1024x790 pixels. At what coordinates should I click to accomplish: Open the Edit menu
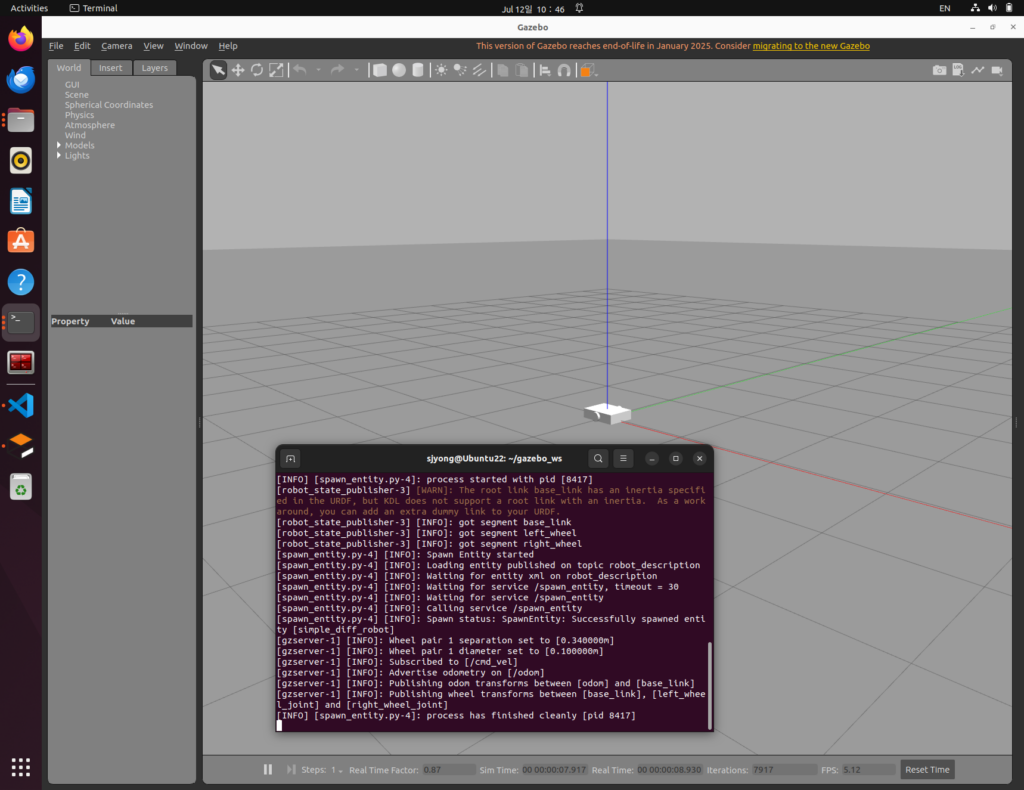[82, 46]
